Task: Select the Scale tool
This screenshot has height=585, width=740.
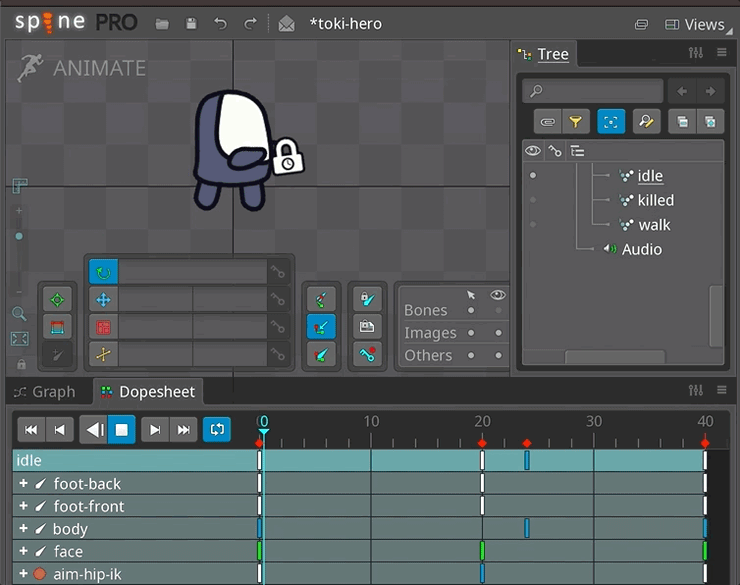Action: (103, 326)
